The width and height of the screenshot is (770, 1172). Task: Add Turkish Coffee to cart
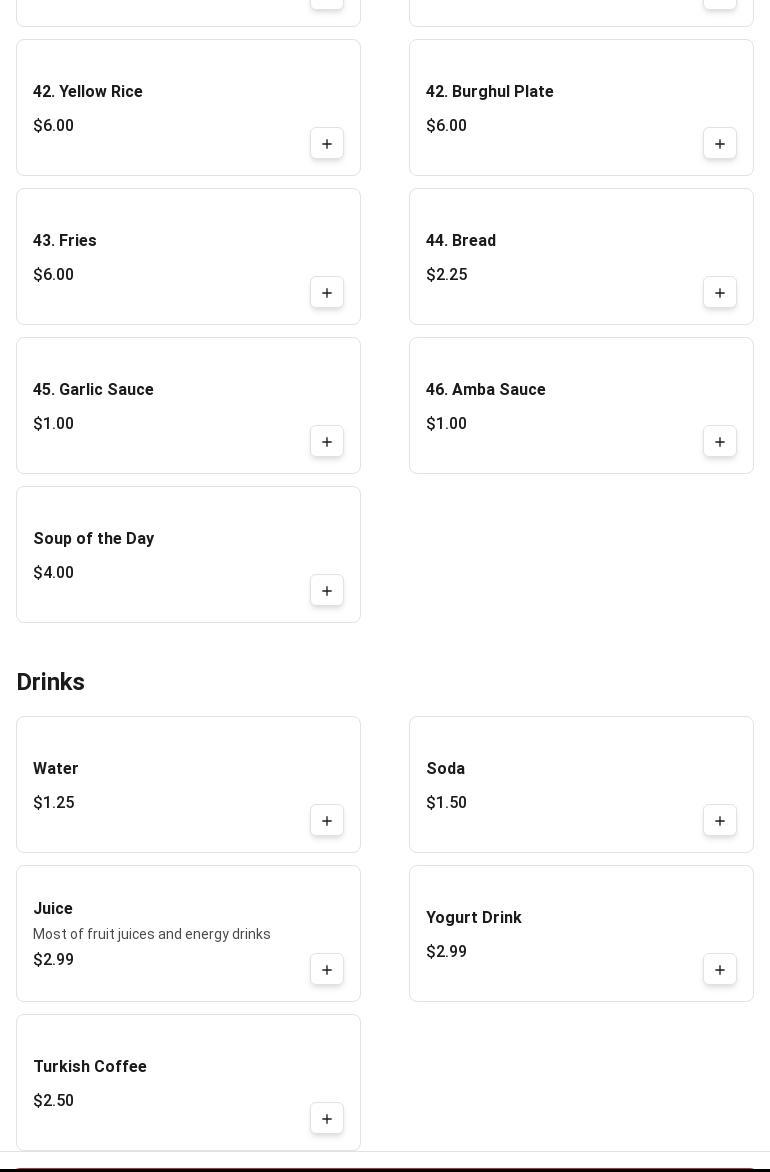[327, 1119]
